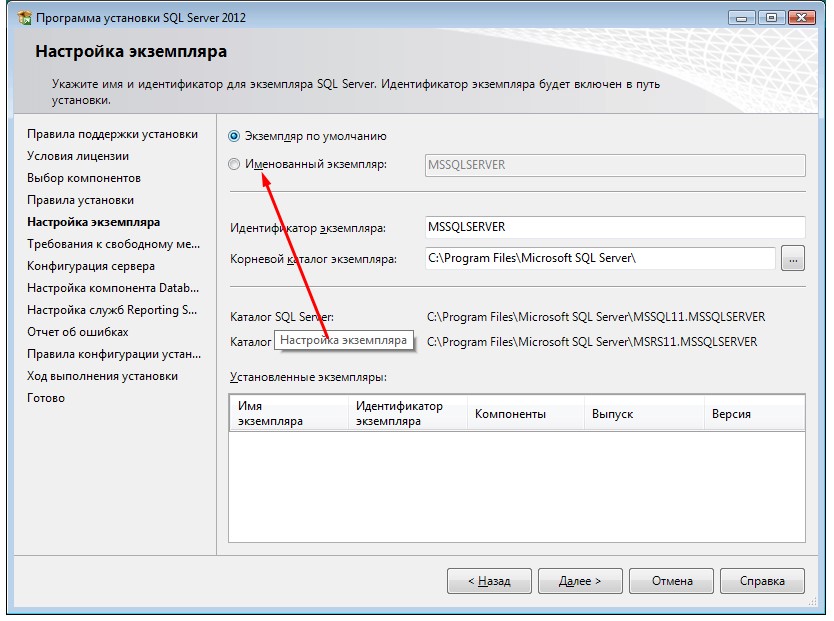This screenshot has width=834, height=621.
Task: Open the Выбор компонентов step
Action: [x=84, y=178]
